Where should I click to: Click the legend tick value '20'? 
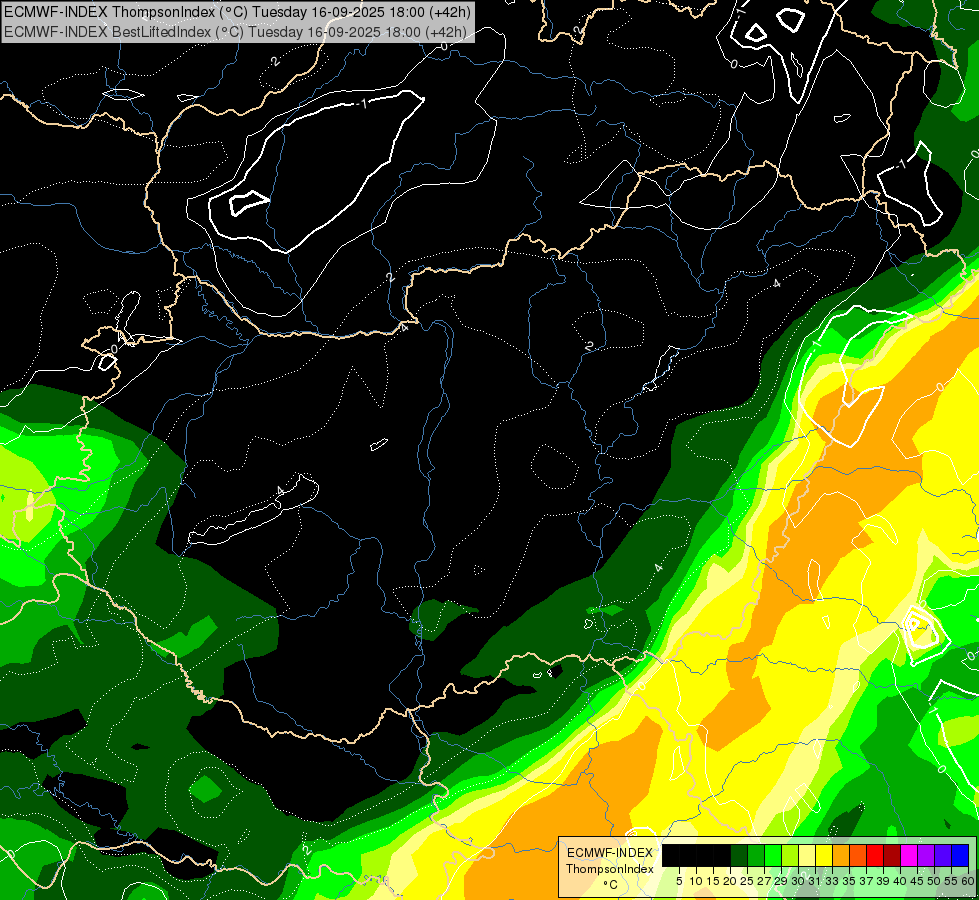pos(731,881)
